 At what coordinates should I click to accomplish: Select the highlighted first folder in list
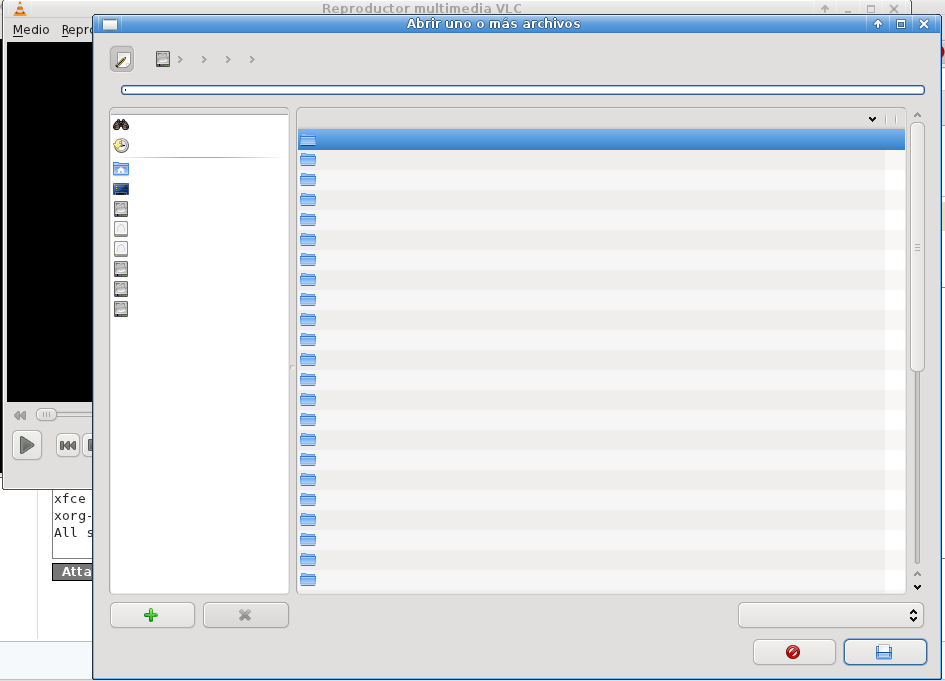[600, 140]
